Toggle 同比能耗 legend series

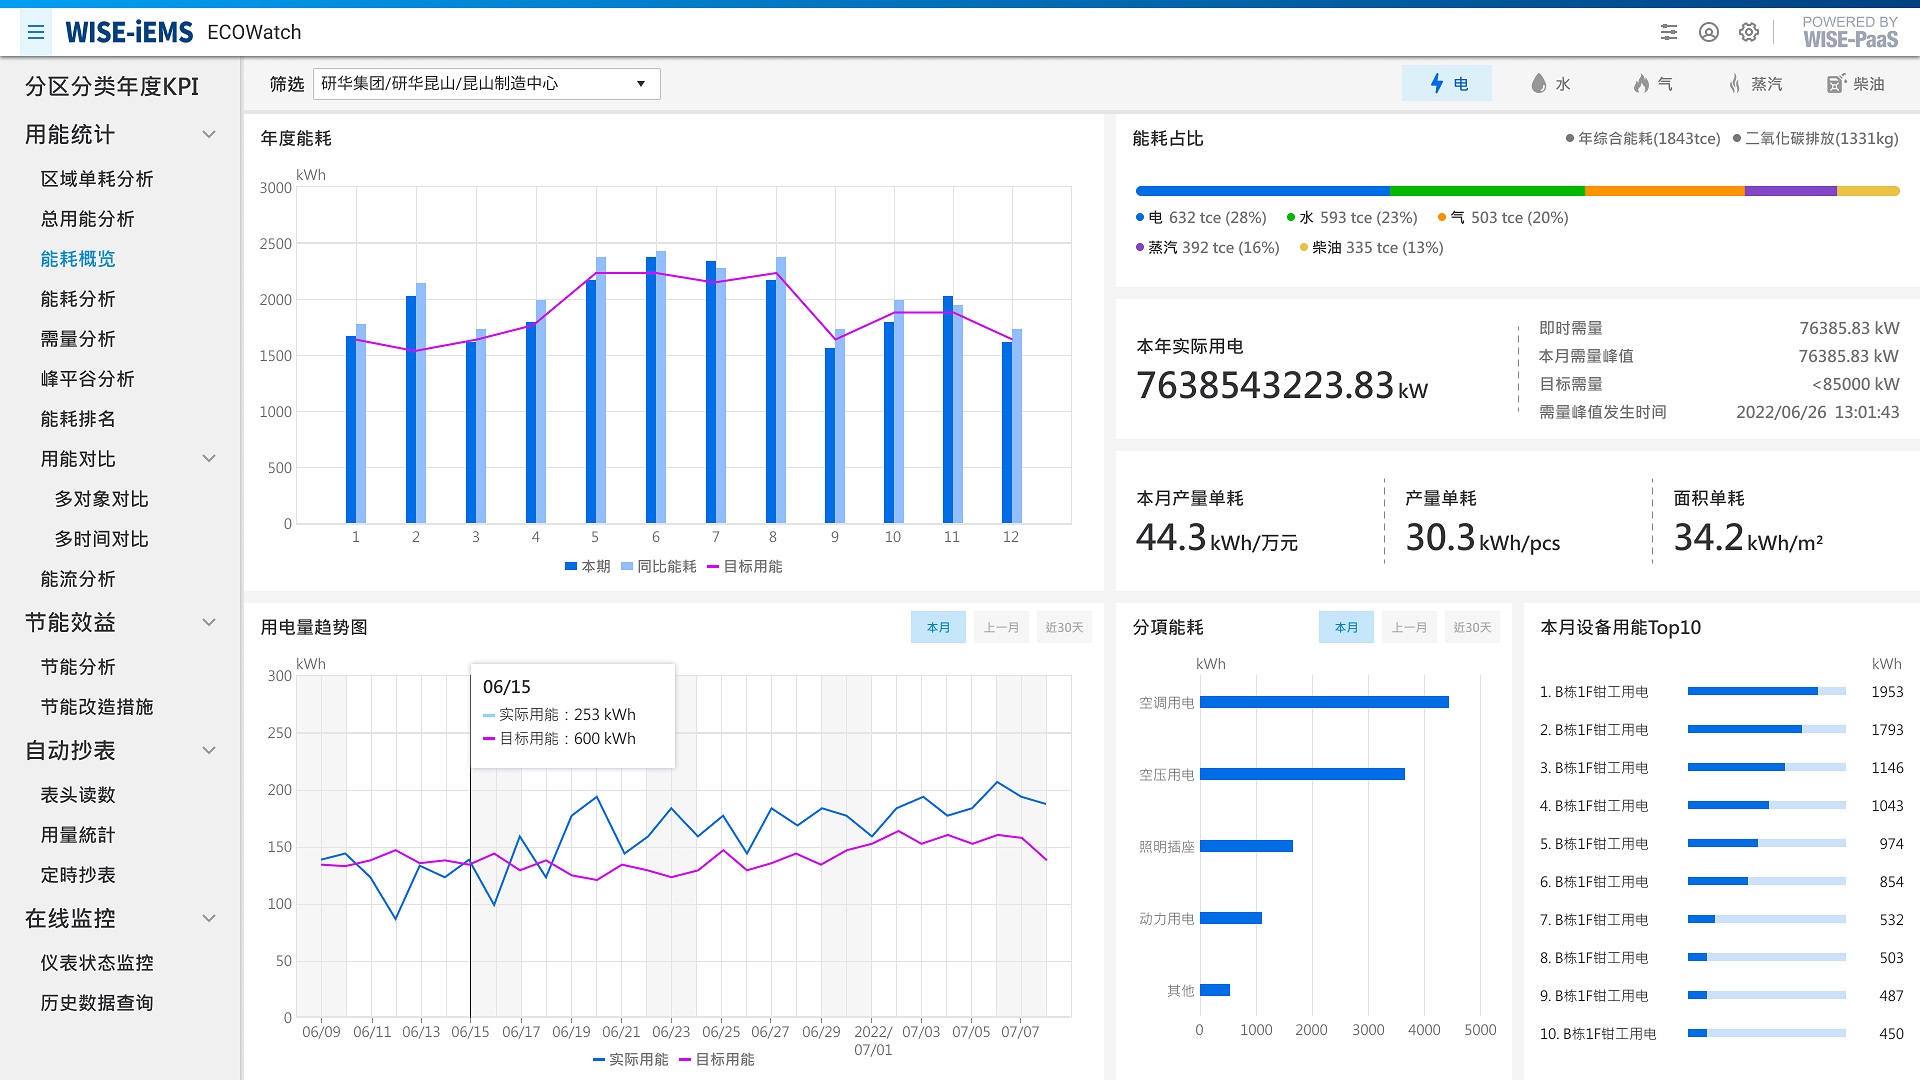[658, 566]
